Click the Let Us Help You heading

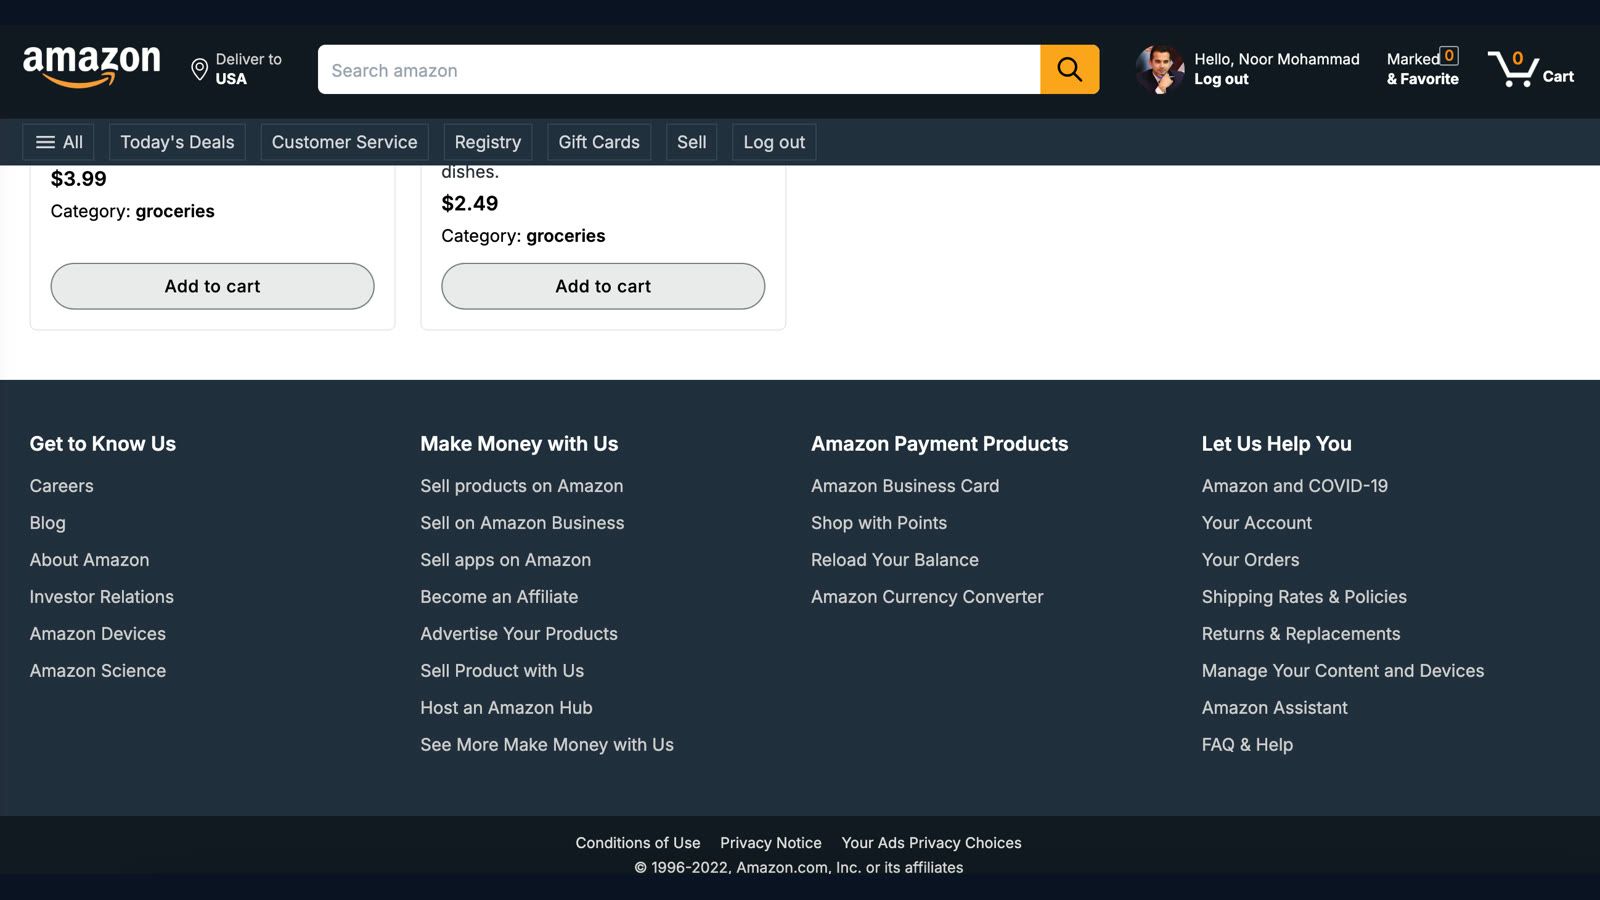(1276, 444)
